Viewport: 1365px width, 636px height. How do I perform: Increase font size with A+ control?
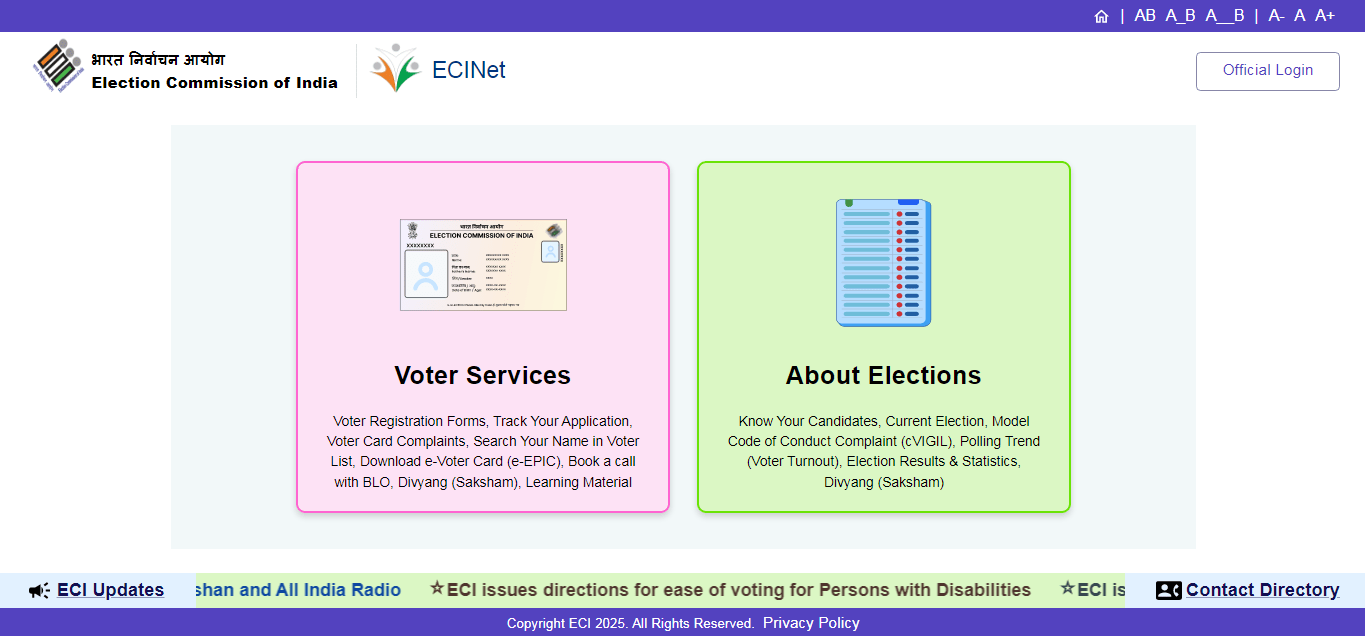1324,16
